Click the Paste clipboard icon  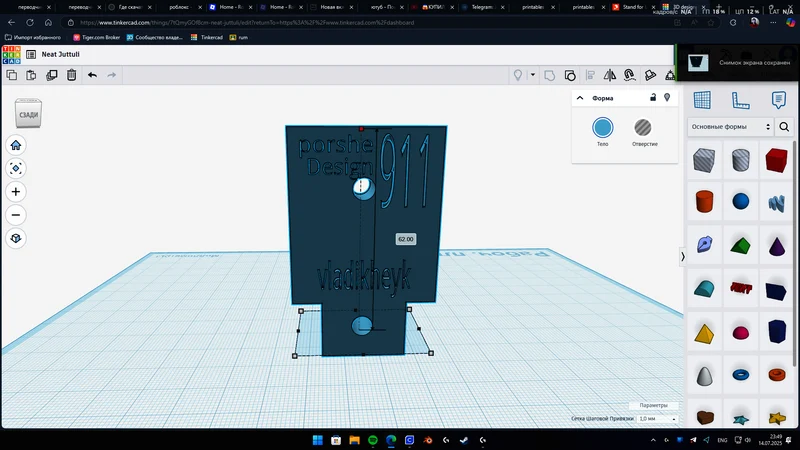[31, 75]
